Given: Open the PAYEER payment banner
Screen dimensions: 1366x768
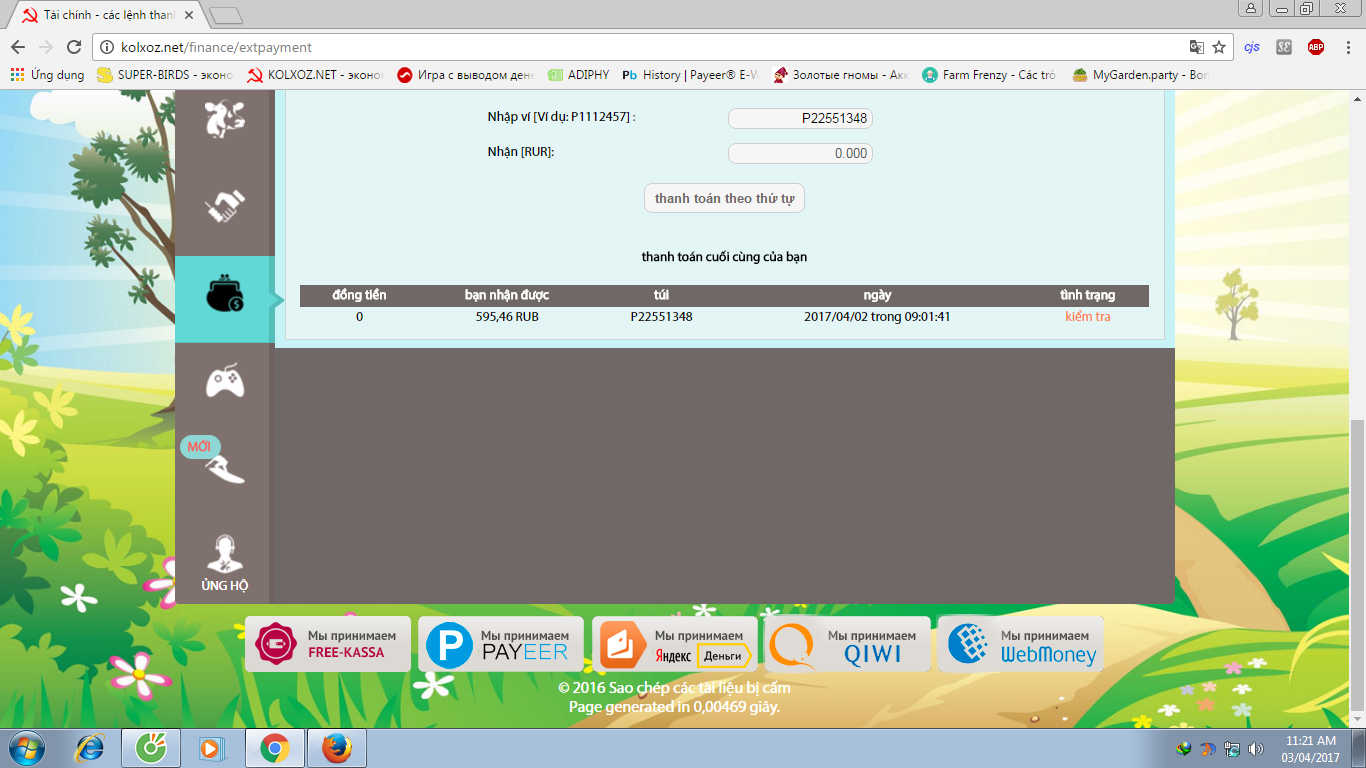Looking at the screenshot, I should coord(501,644).
